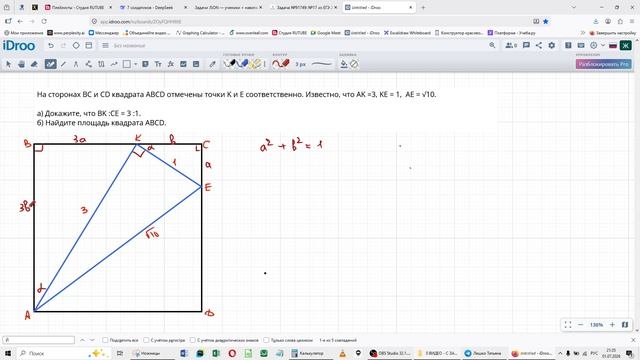Viewport: 640px width, 360px height.
Task: Open the zoom search magnifier icon
Action: [492, 46]
